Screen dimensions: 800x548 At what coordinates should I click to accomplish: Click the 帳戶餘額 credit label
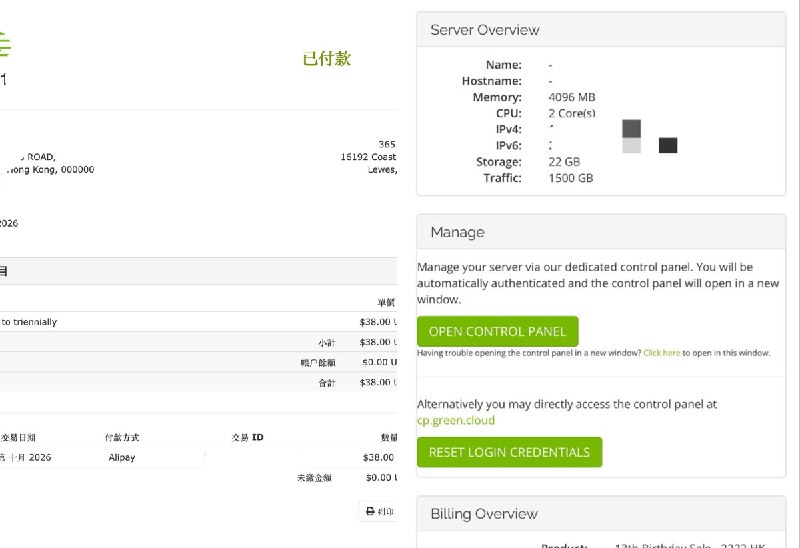[x=317, y=363]
